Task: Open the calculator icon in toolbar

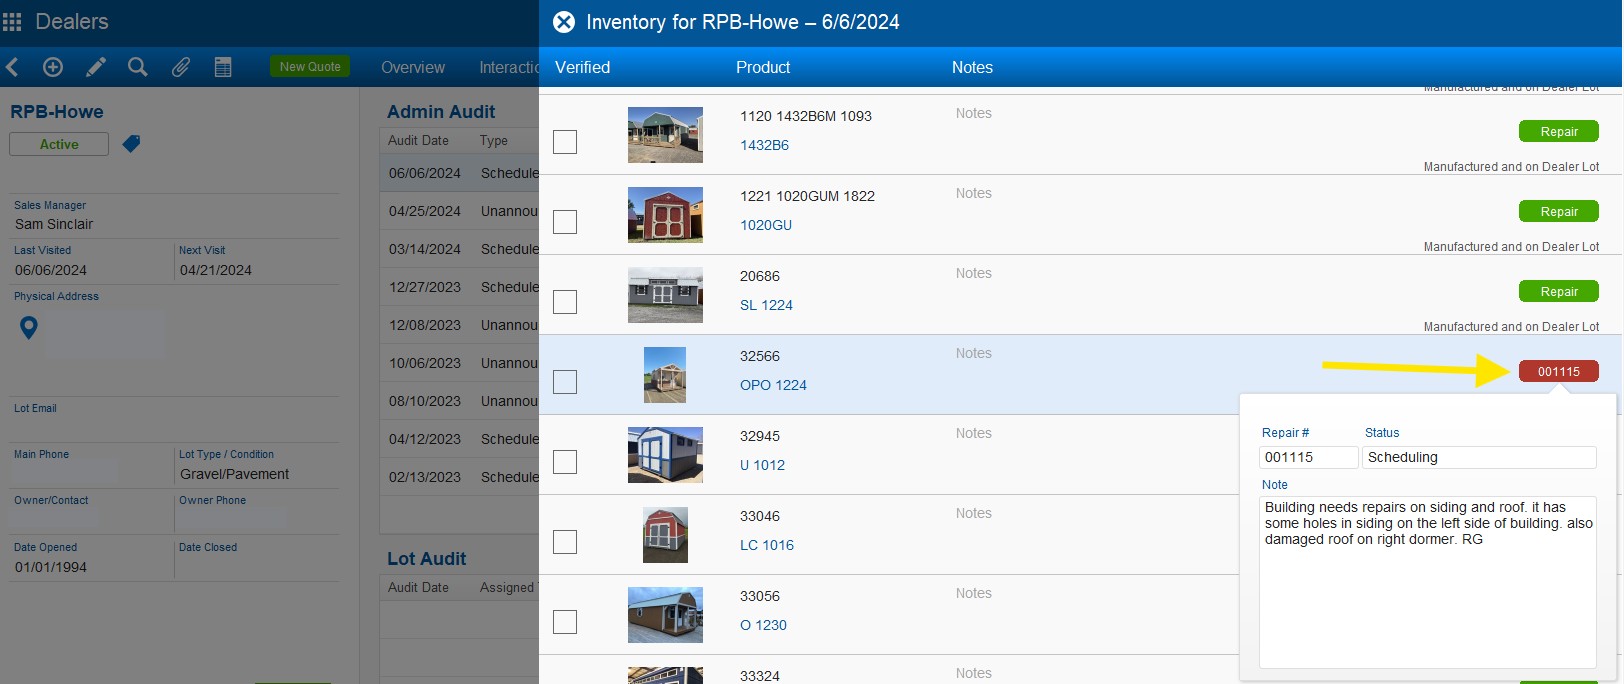Action: point(223,67)
